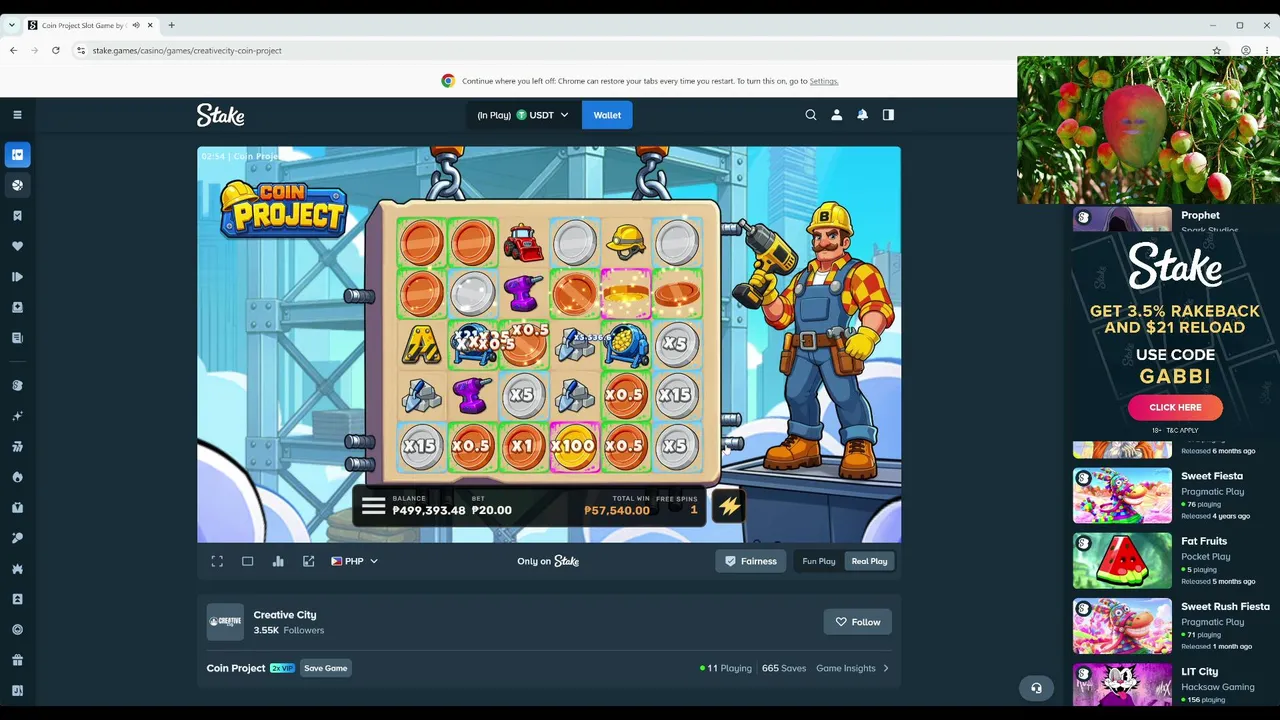Open LIT City game thumbnail

click(1122, 685)
